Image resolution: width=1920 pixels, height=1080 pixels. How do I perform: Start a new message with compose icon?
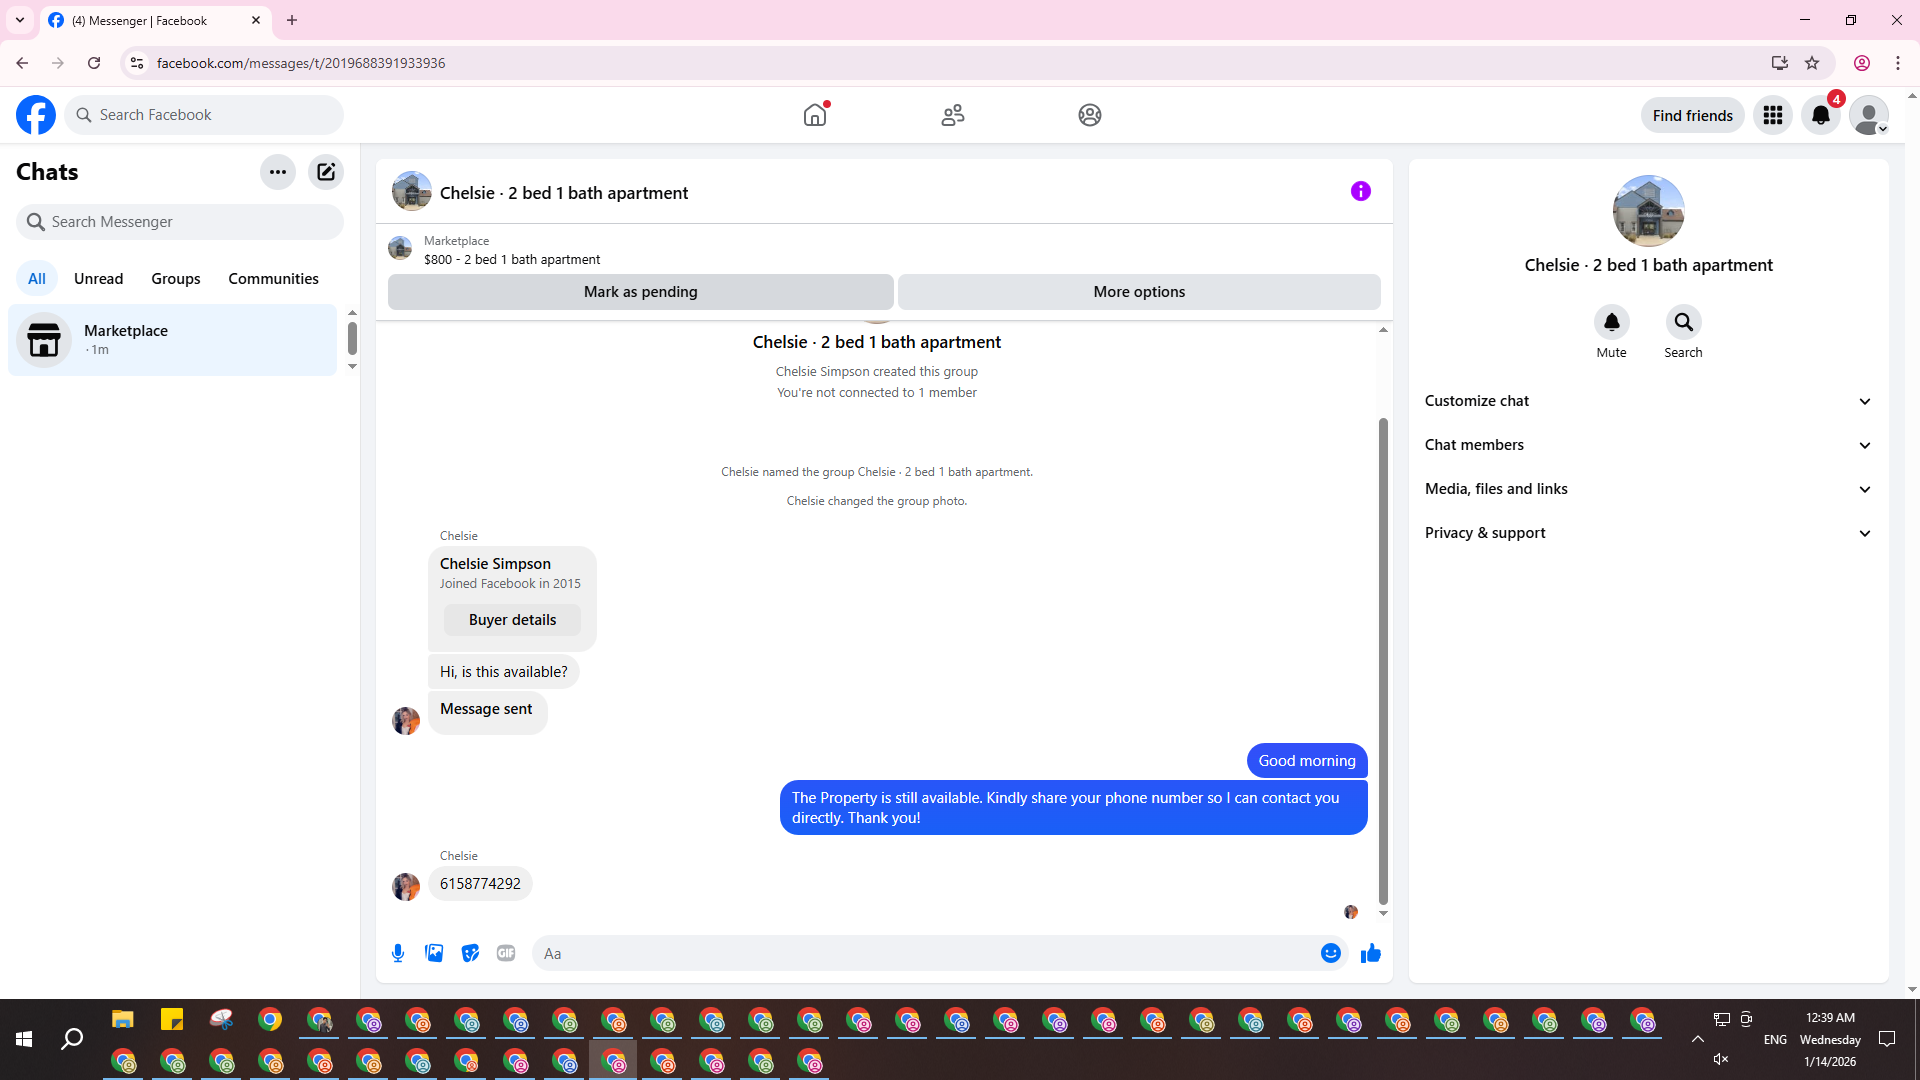click(x=326, y=172)
